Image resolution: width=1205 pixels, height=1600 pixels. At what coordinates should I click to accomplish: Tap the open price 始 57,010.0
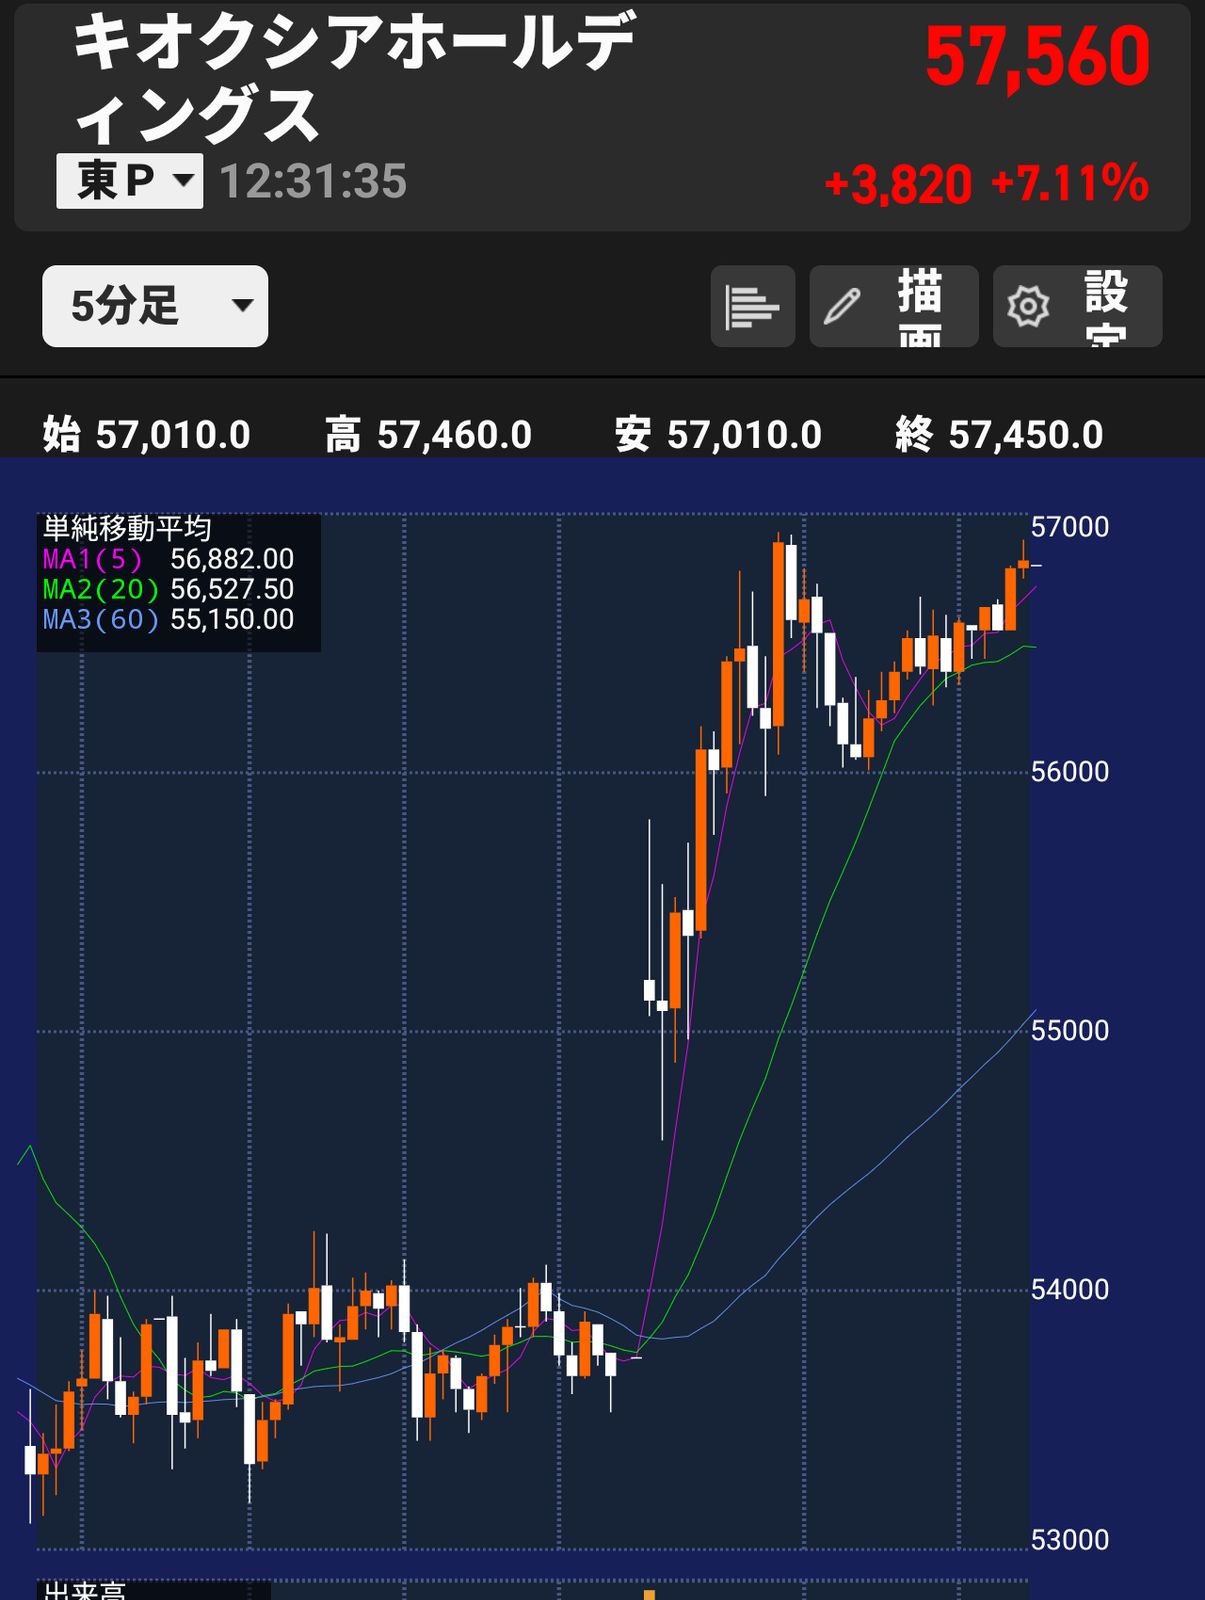pyautogui.click(x=146, y=435)
